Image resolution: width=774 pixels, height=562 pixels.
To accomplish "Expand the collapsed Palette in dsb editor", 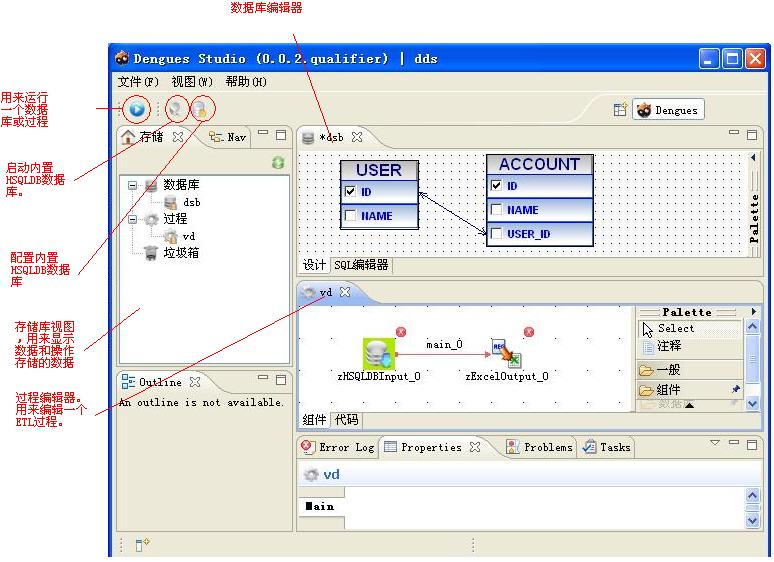I will coord(753,157).
